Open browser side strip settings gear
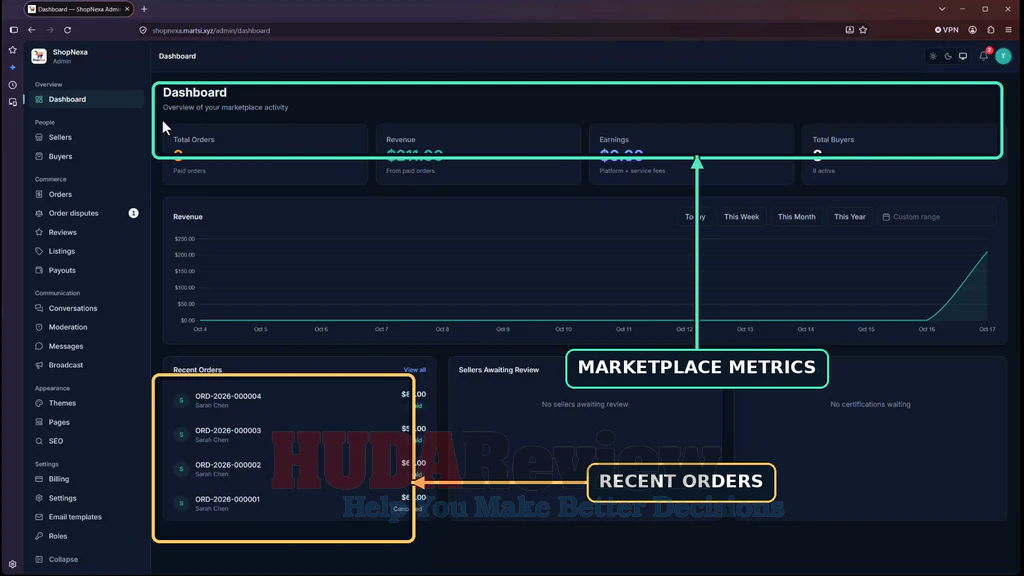The image size is (1024, 576). [12, 564]
